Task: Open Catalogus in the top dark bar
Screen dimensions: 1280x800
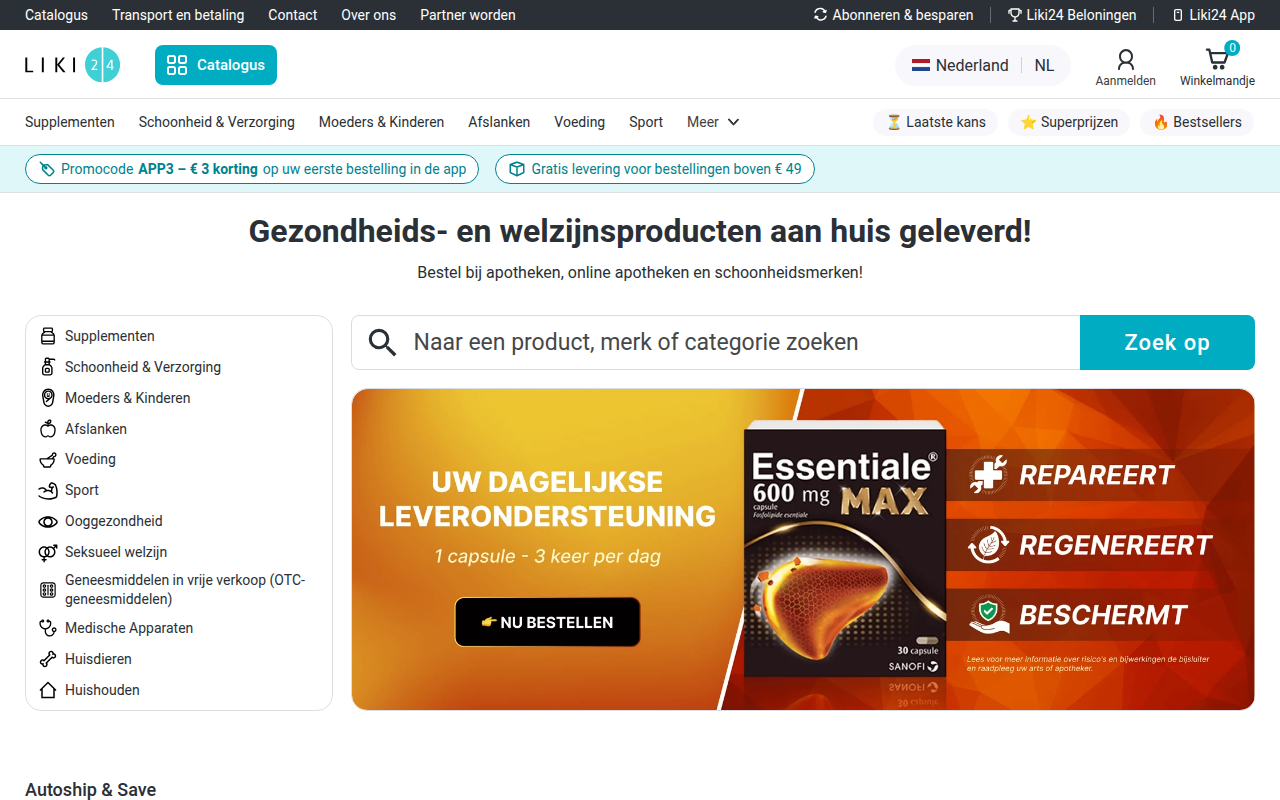Action: click(56, 15)
